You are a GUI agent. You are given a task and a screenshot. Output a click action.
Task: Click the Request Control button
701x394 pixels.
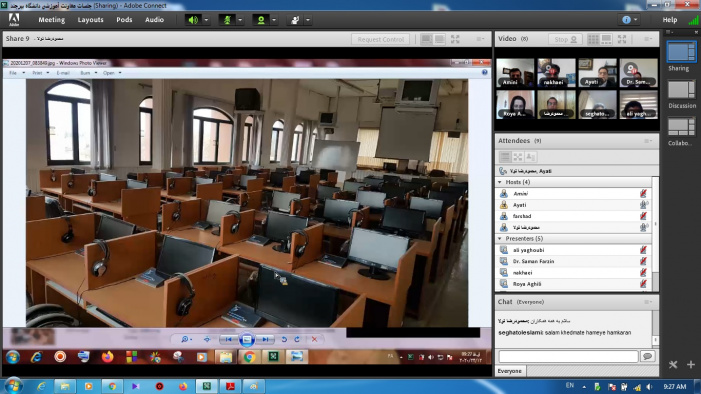tap(381, 39)
